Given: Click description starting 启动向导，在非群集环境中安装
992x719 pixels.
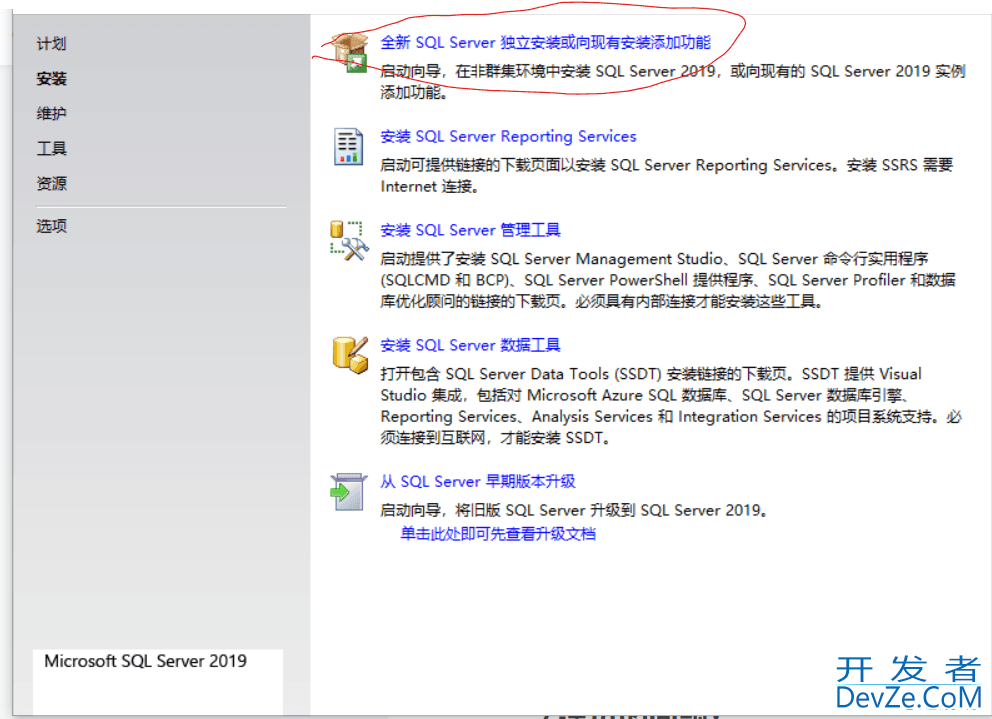Looking at the screenshot, I should pyautogui.click(x=673, y=82).
